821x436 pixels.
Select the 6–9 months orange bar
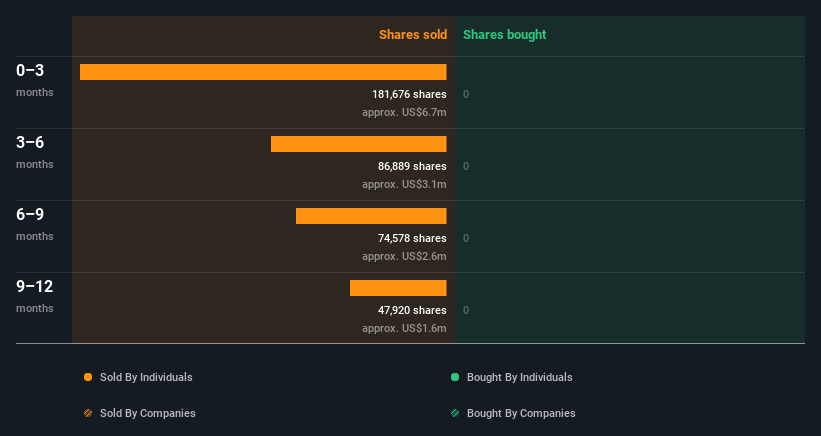coord(371,216)
